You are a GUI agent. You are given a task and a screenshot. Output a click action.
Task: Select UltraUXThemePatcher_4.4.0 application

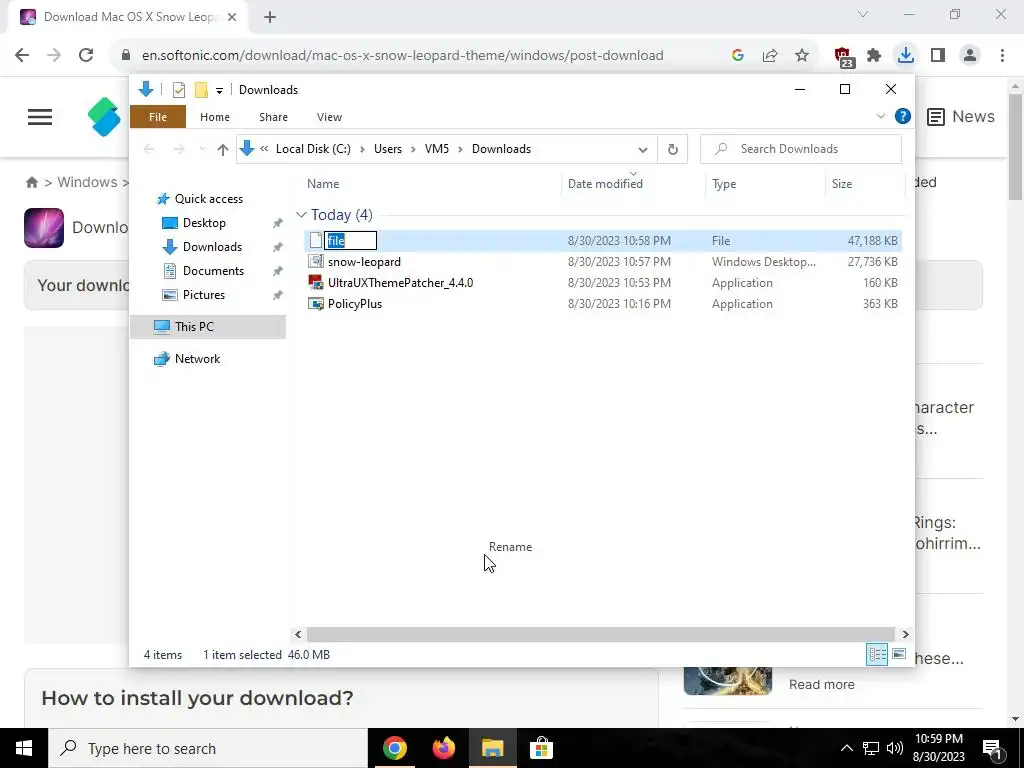coord(400,283)
